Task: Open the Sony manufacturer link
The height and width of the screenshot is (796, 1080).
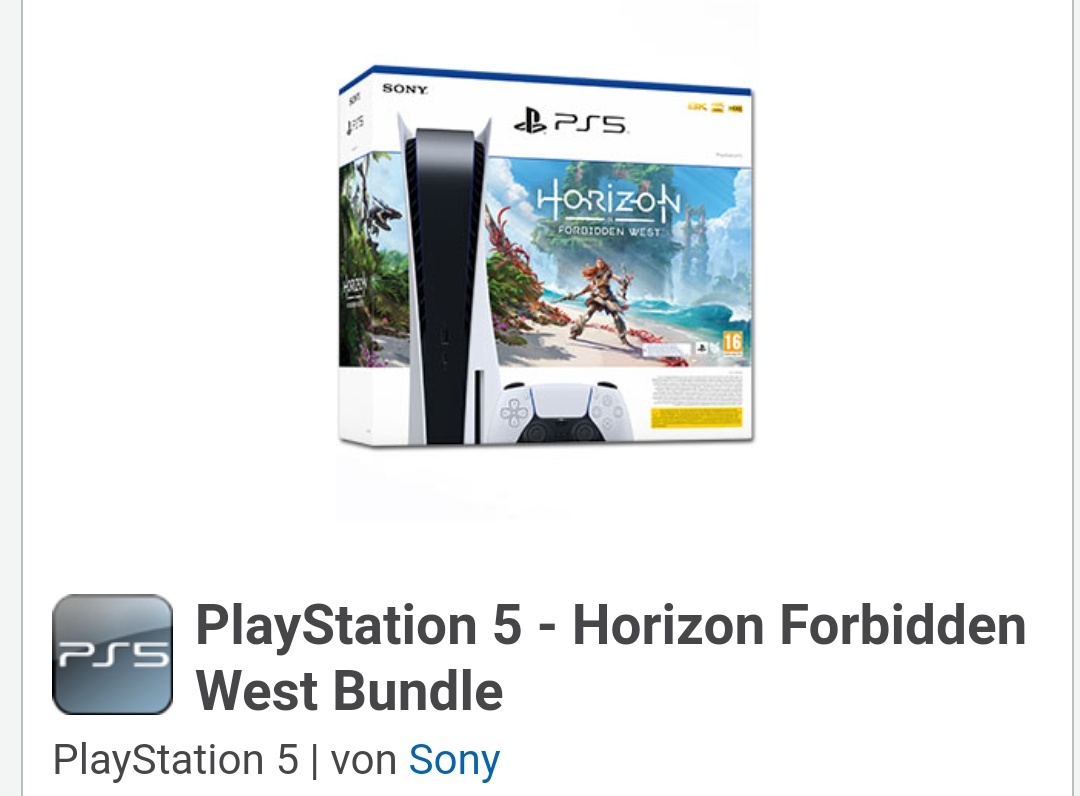Action: (454, 760)
